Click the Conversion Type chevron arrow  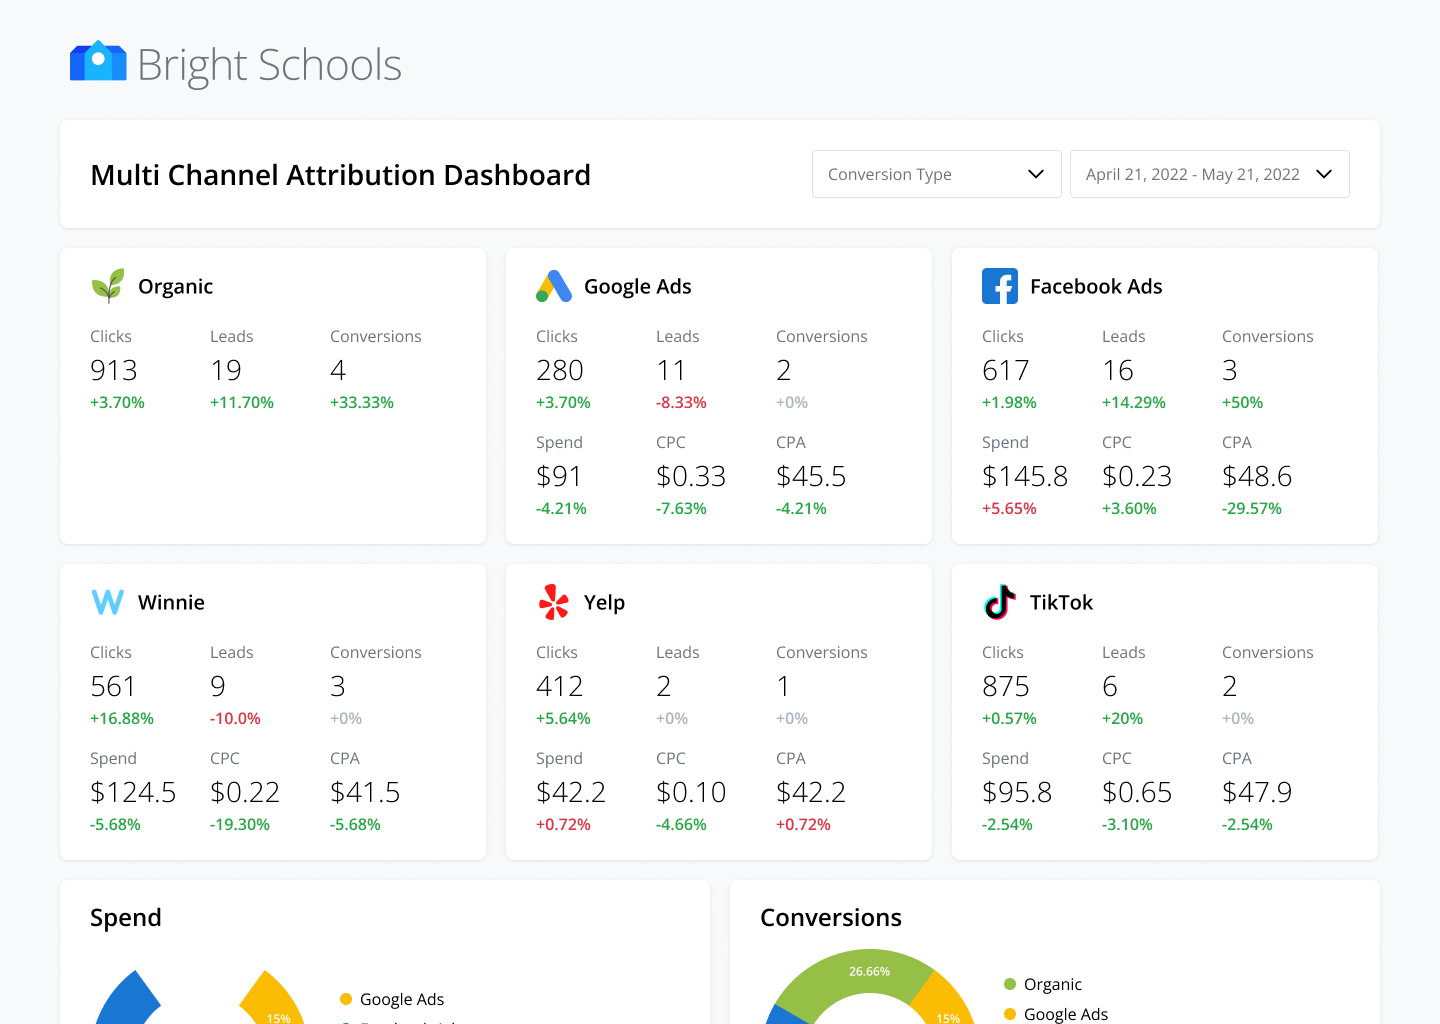click(1036, 174)
